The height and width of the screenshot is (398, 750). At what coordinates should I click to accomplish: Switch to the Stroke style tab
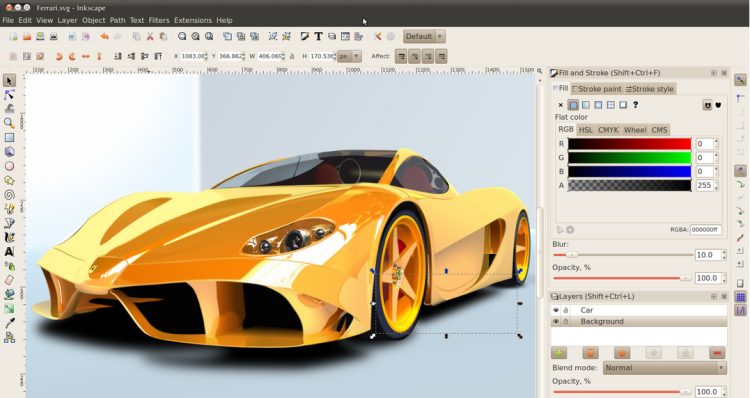tap(650, 89)
